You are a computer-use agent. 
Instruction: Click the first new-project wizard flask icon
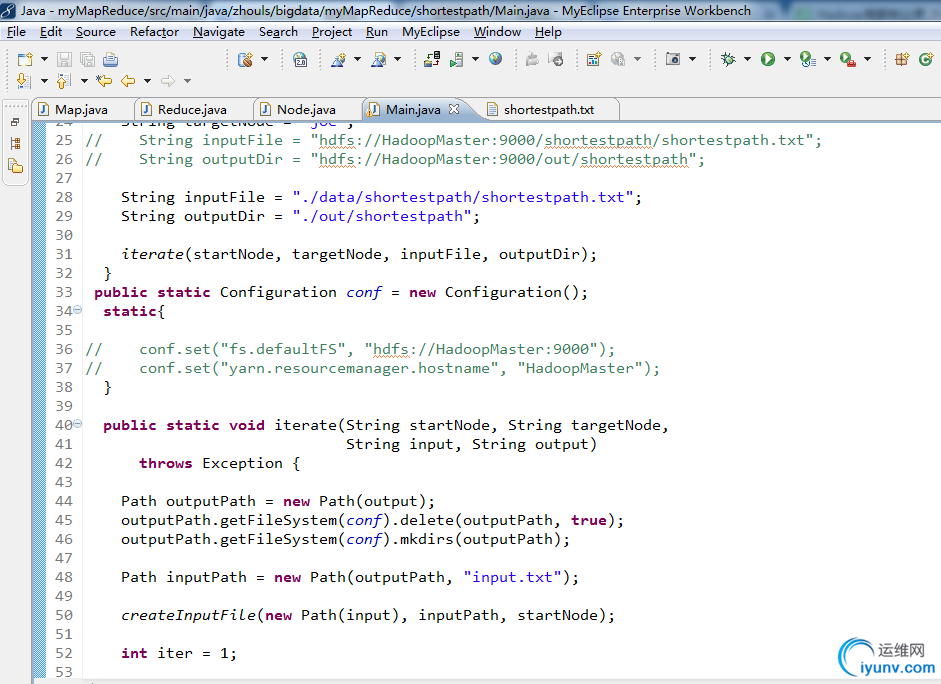click(x=338, y=59)
